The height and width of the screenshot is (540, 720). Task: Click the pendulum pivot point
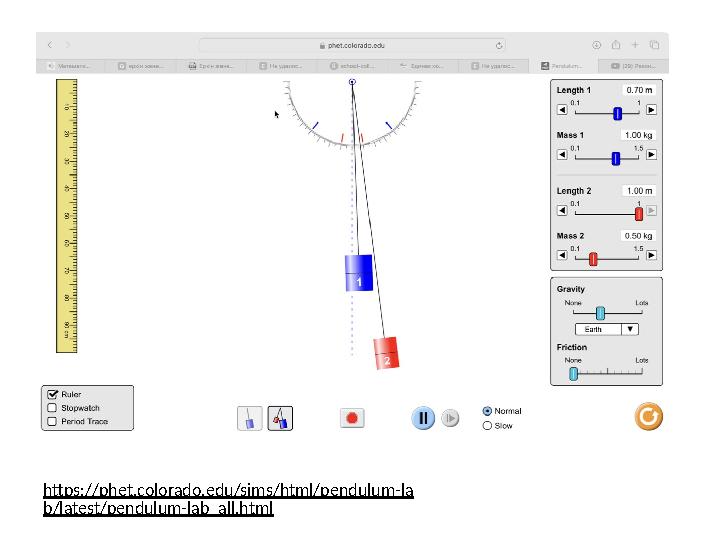click(x=352, y=82)
